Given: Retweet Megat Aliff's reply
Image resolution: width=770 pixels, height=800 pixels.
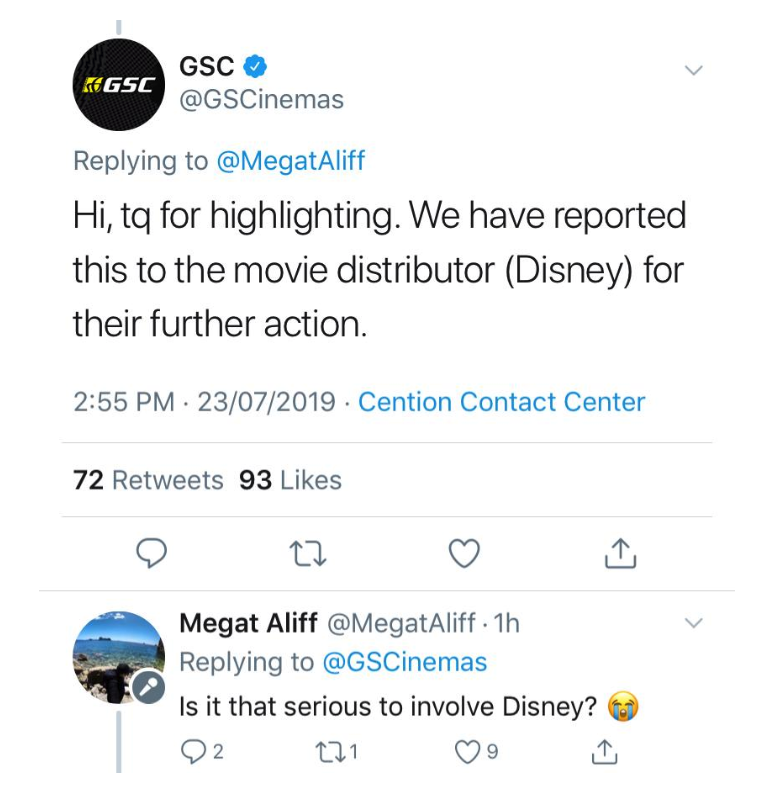Looking at the screenshot, I should 336,752.
